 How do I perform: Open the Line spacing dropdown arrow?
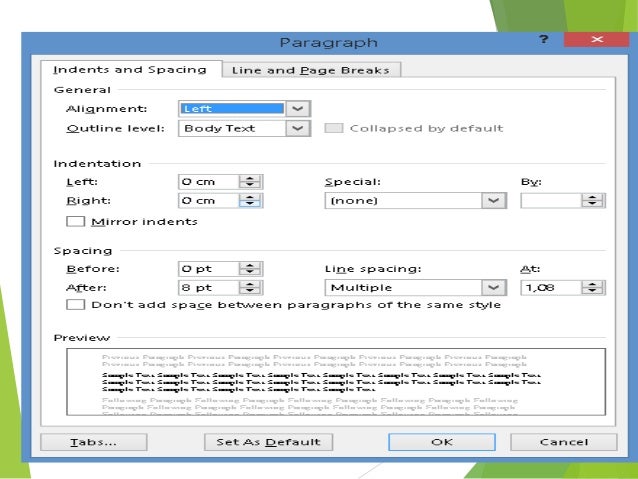coord(494,288)
